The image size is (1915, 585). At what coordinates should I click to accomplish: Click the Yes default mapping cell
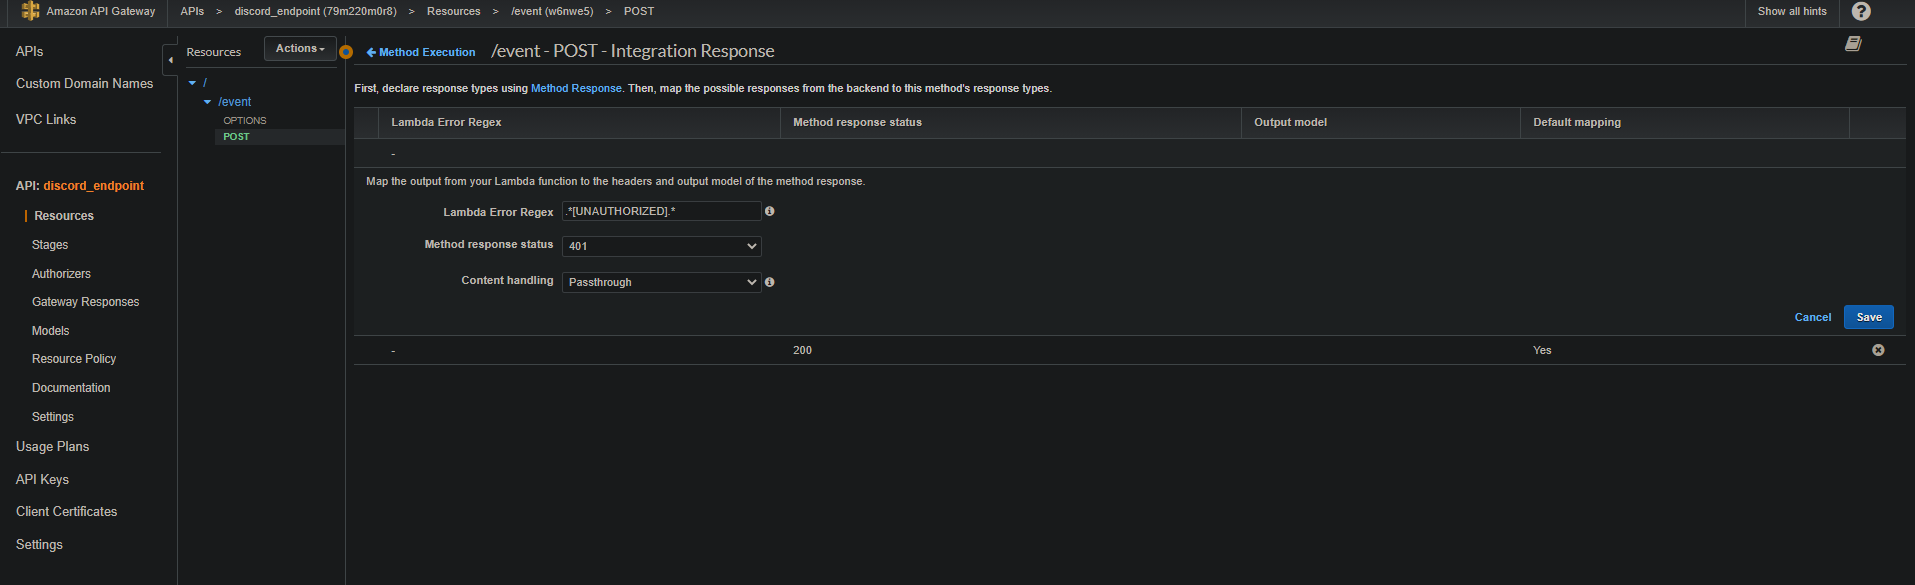[x=1542, y=350]
